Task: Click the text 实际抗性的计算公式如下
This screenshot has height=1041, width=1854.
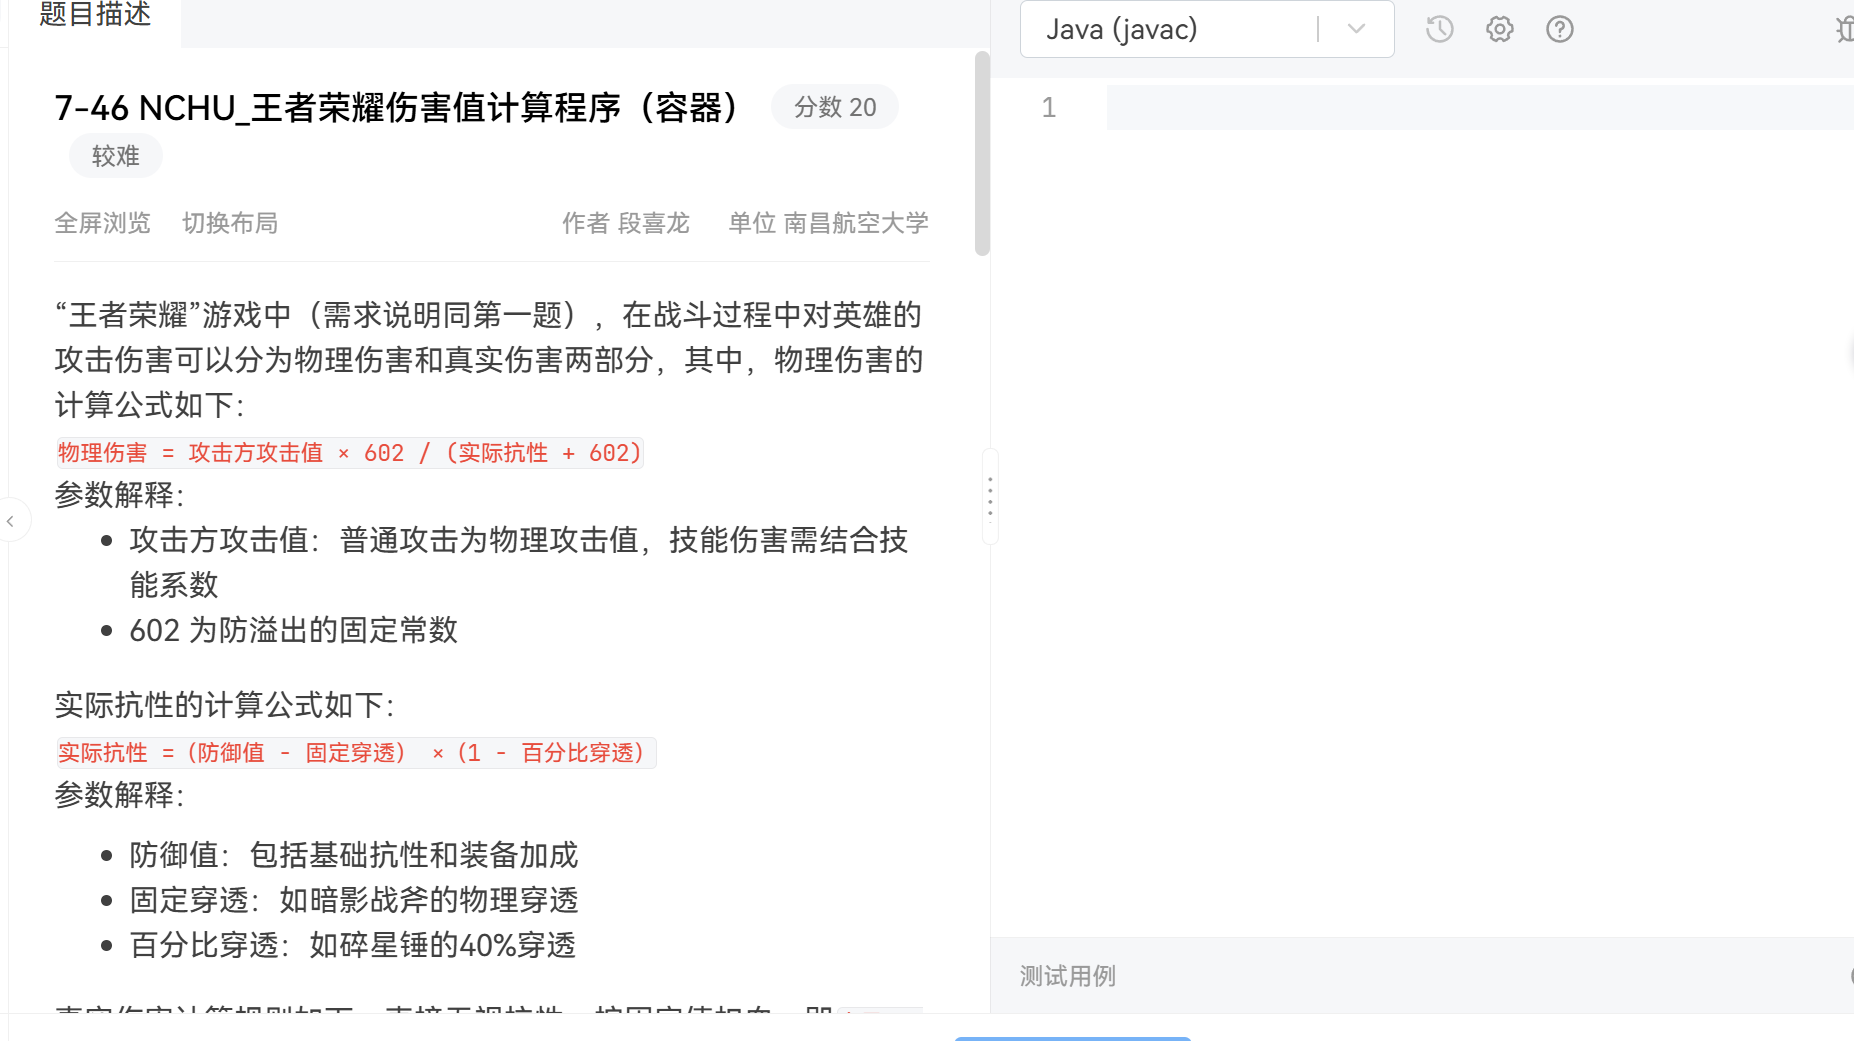Action: coord(225,705)
